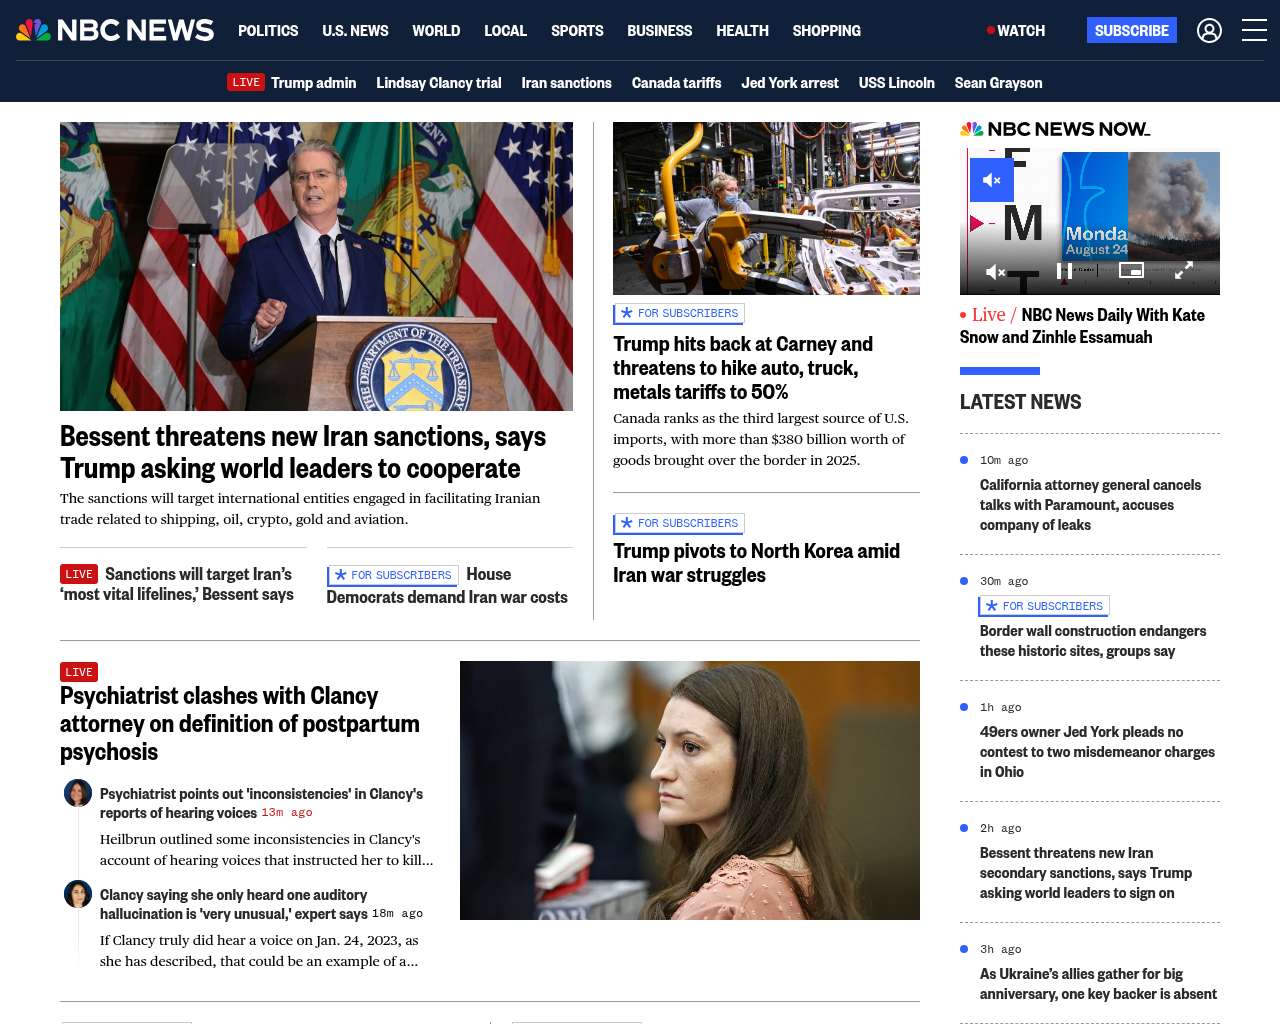Open Ukraine's allies anniversary story

click(x=1098, y=984)
